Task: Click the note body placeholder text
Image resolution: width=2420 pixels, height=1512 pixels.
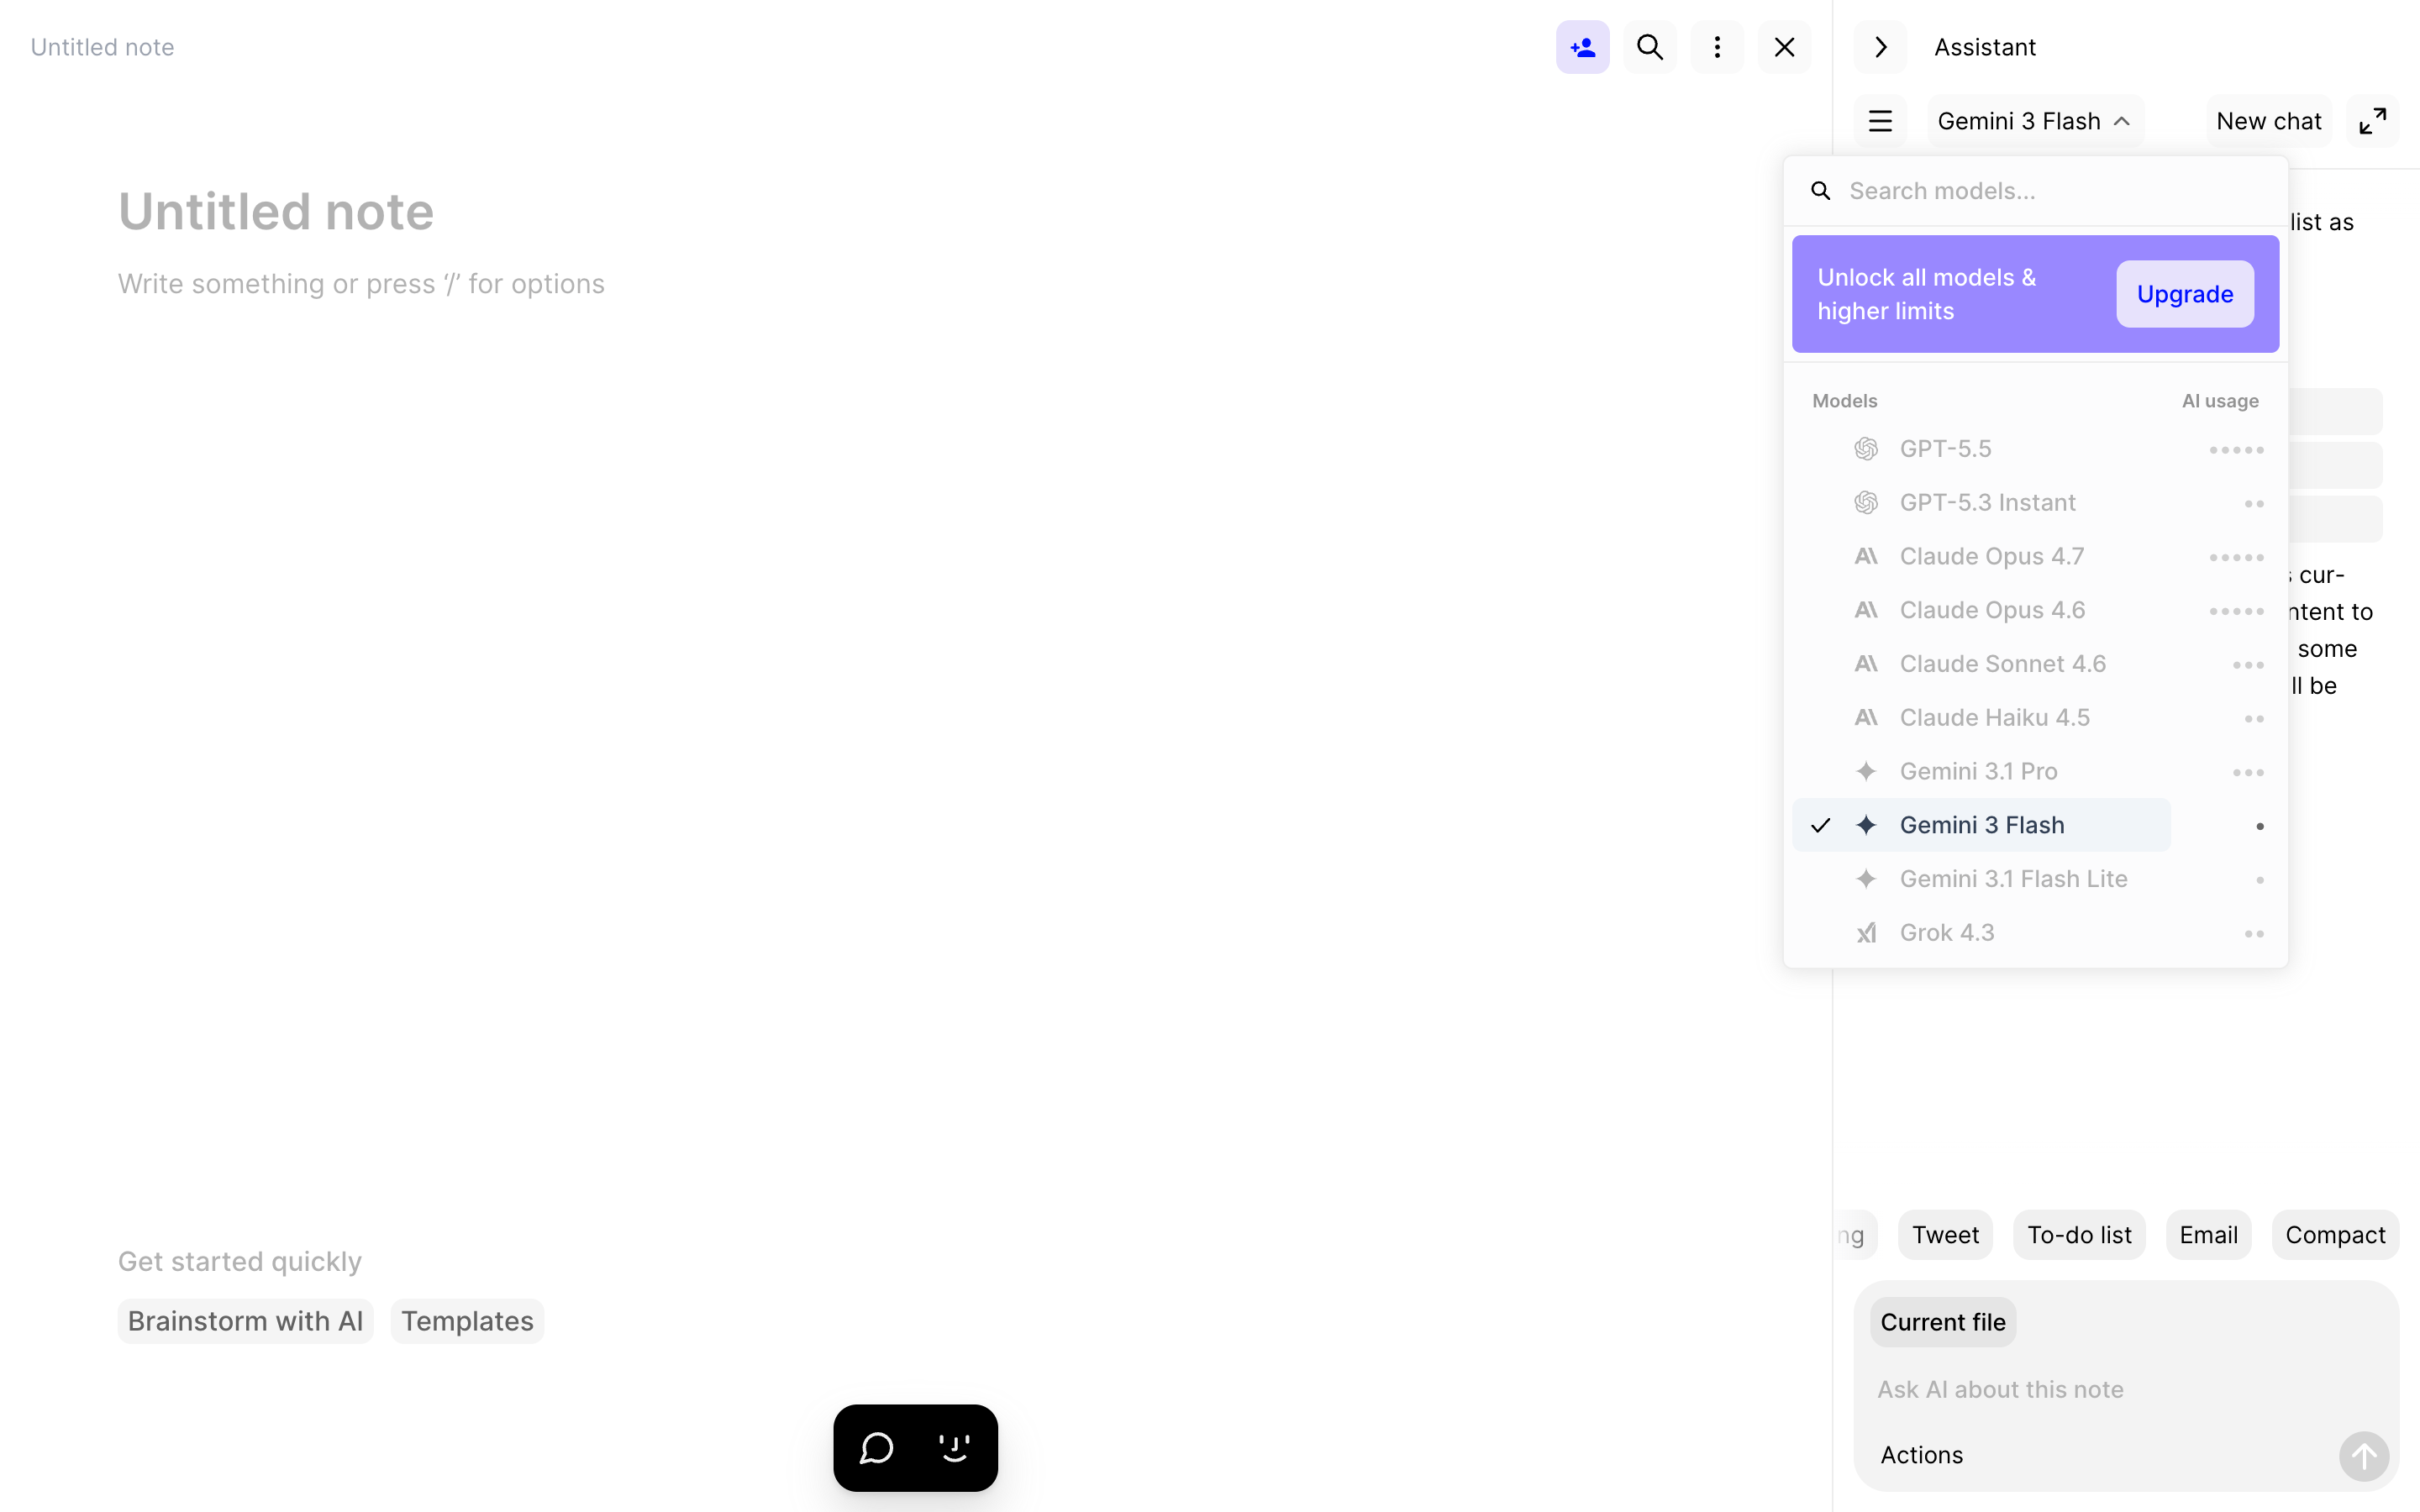Action: [361, 284]
